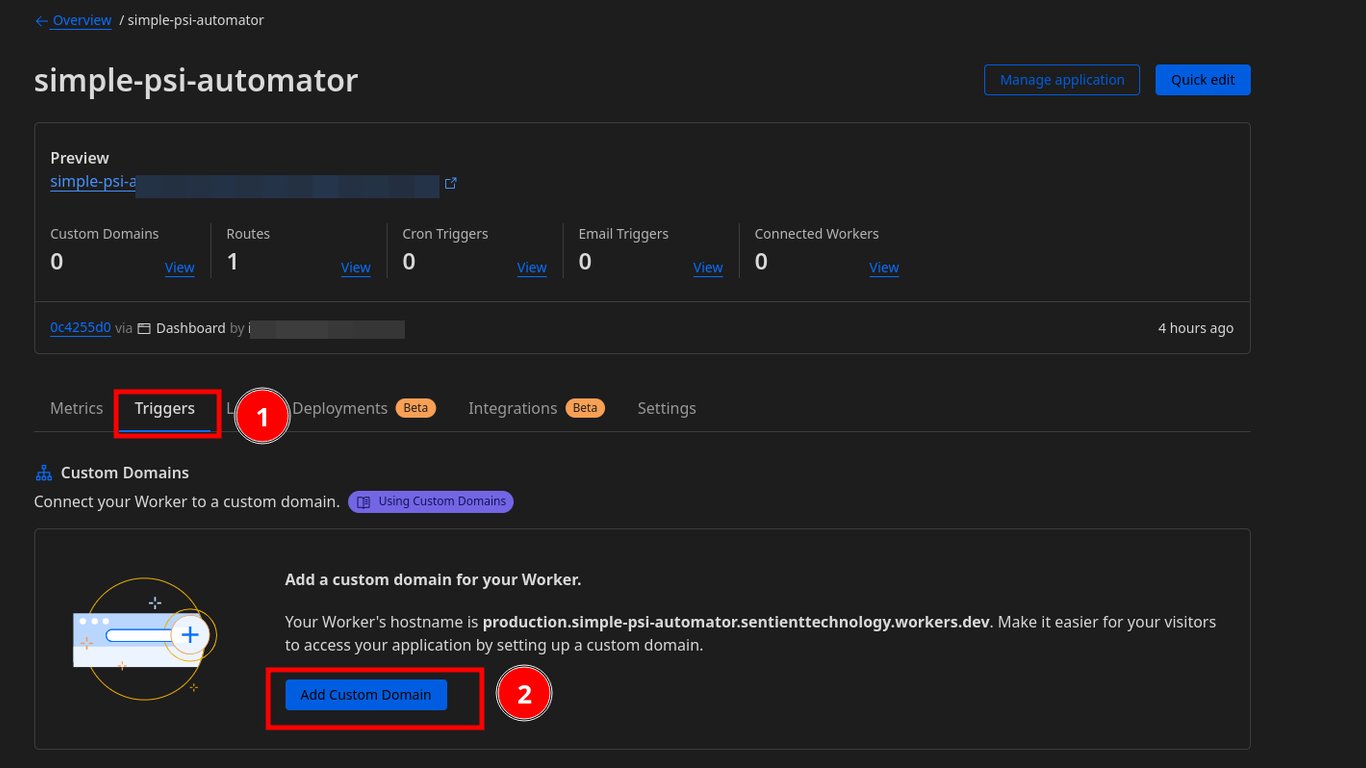1366x768 pixels.
Task: View the Cron Triggers
Action: coord(532,267)
